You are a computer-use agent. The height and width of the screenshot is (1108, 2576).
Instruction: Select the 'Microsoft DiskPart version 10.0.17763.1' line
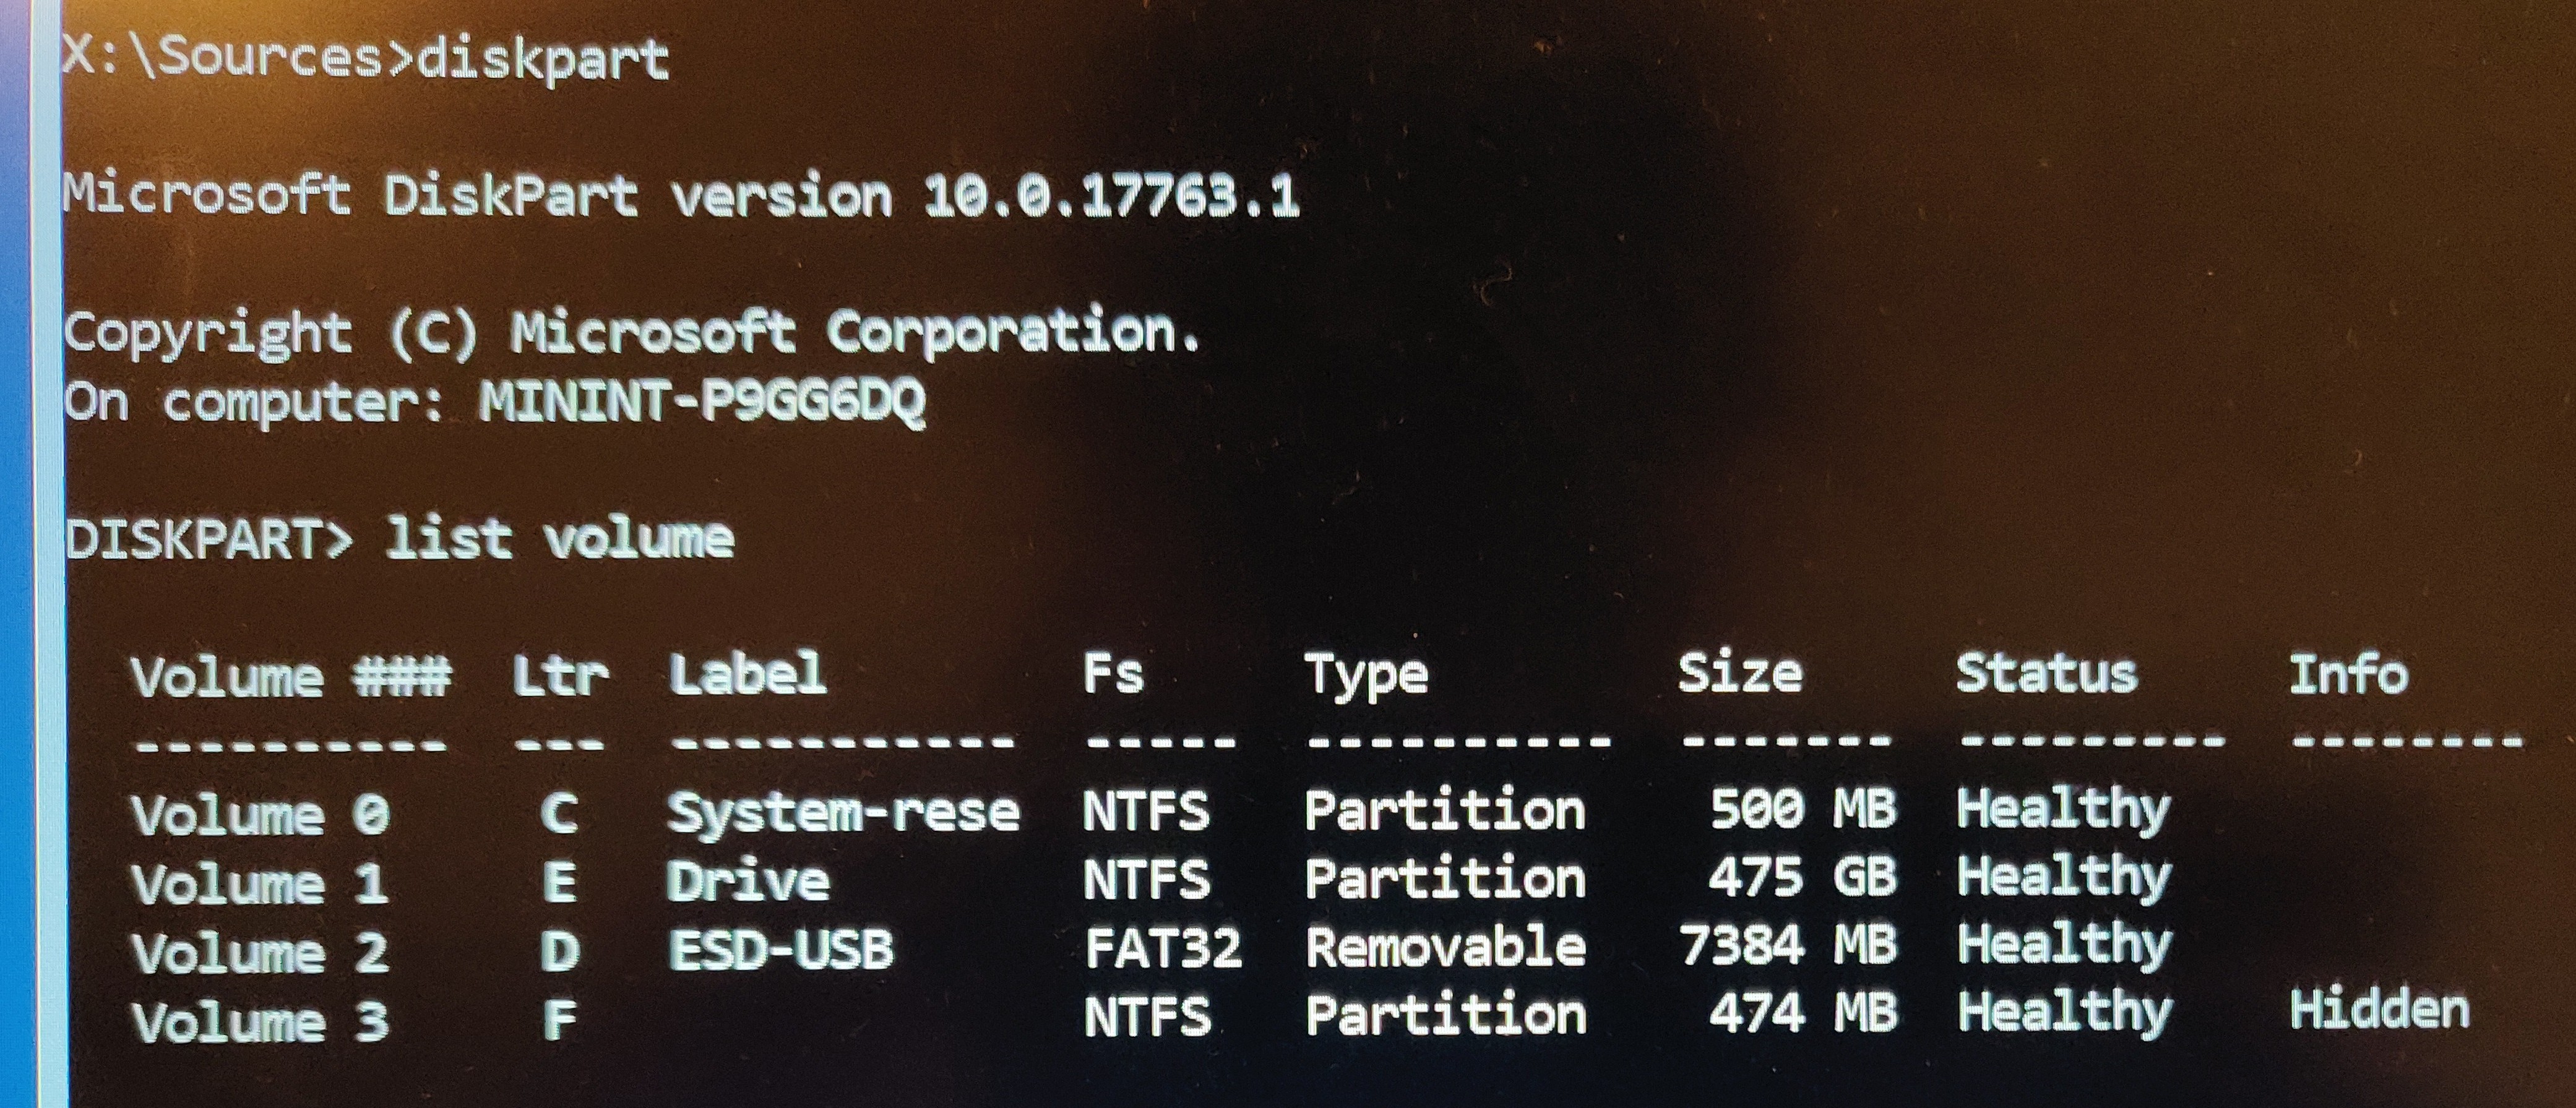pyautogui.click(x=682, y=195)
